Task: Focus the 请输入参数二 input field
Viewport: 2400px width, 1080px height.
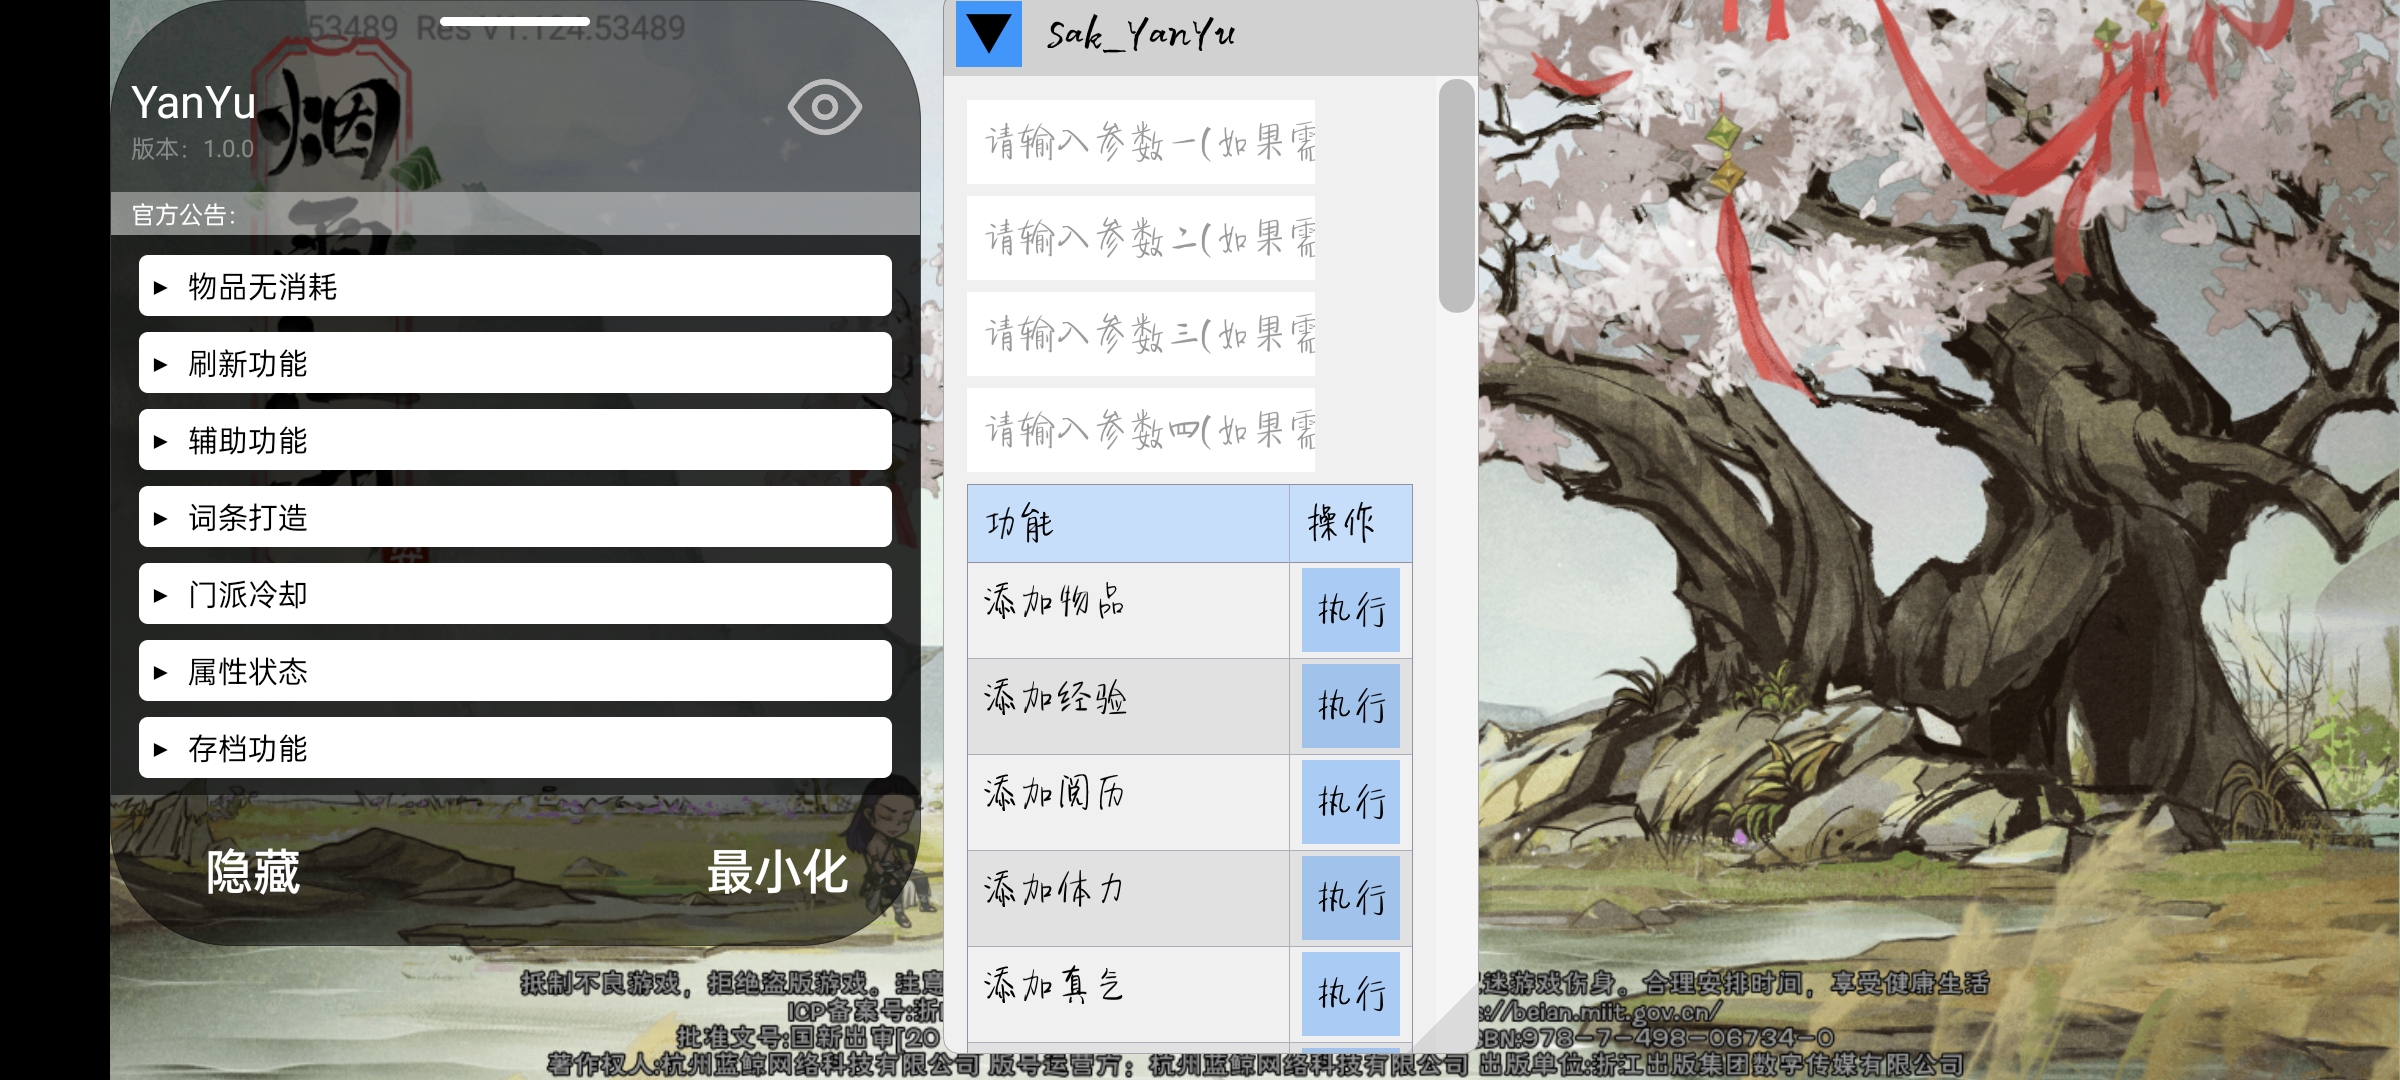Action: 1141,238
